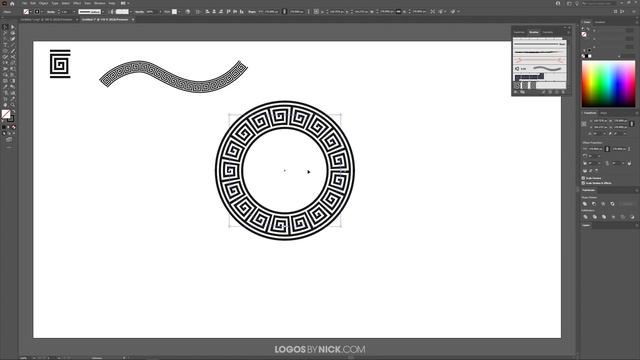Toggle constrain proportions link in Transform panel
Image resolution: width=640 pixels, height=360 pixels.
[x=632, y=124]
